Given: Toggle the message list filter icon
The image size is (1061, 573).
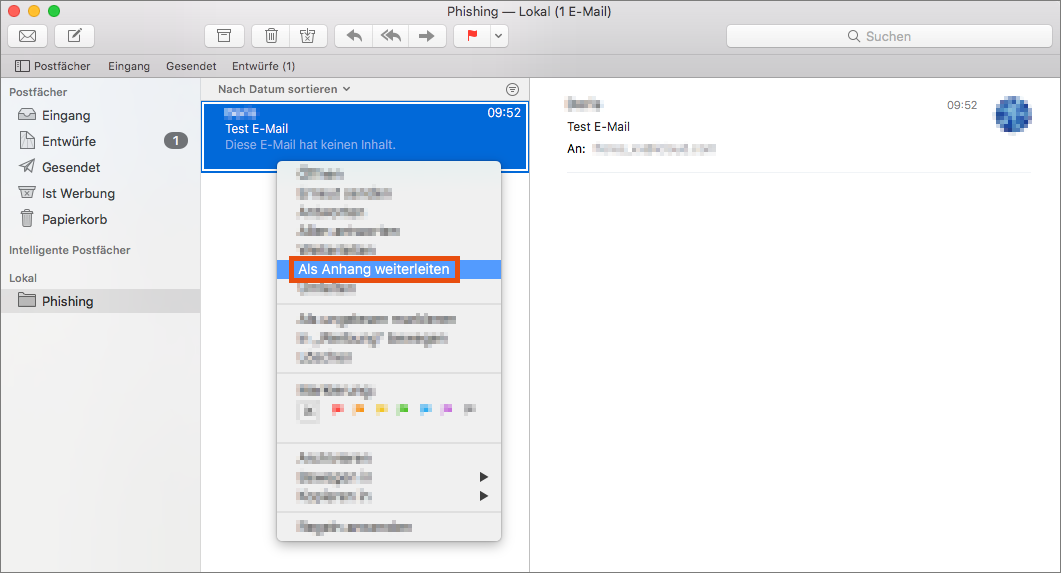Looking at the screenshot, I should click(513, 89).
